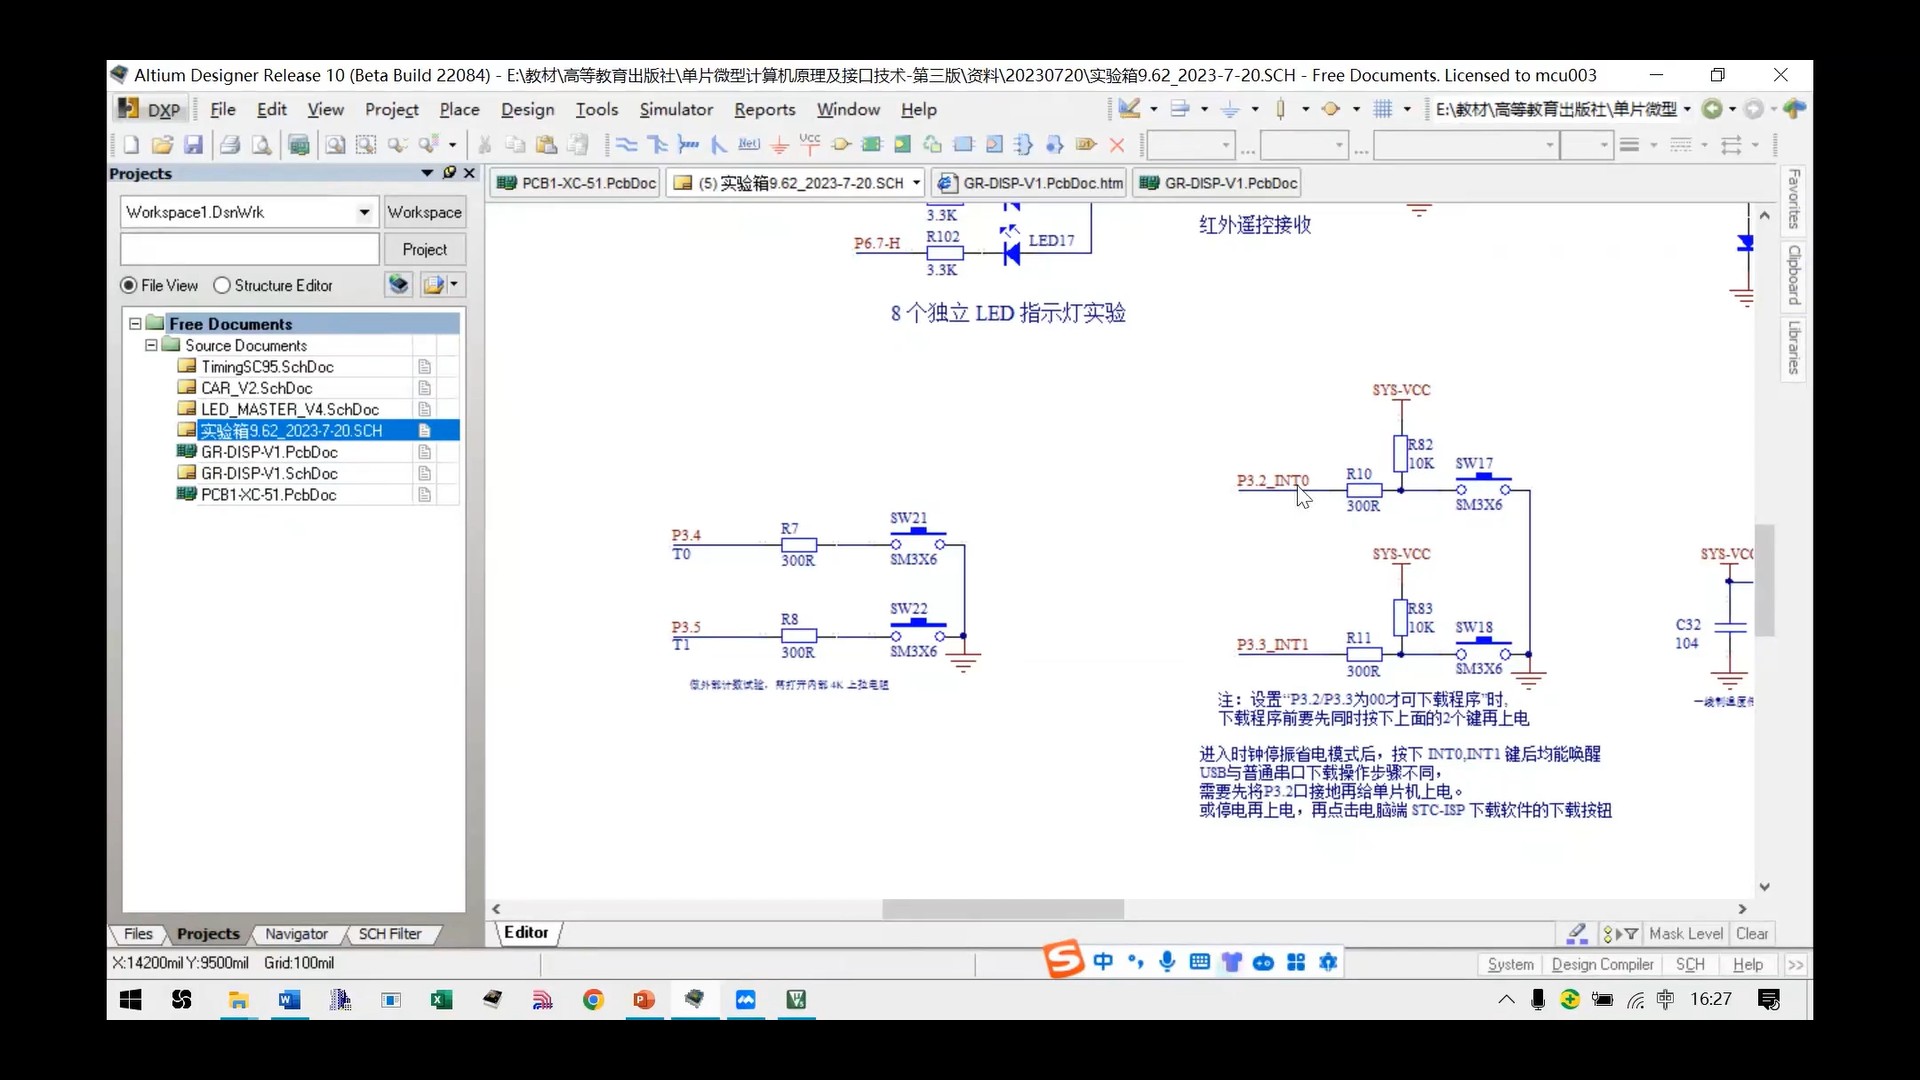
Task: Click the Place Net Label icon
Action: point(749,145)
